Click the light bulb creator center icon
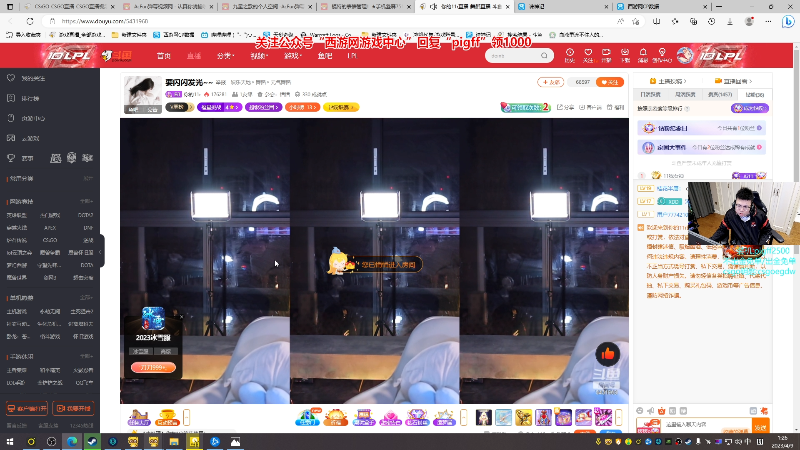The height and width of the screenshot is (450, 800). coord(662,53)
